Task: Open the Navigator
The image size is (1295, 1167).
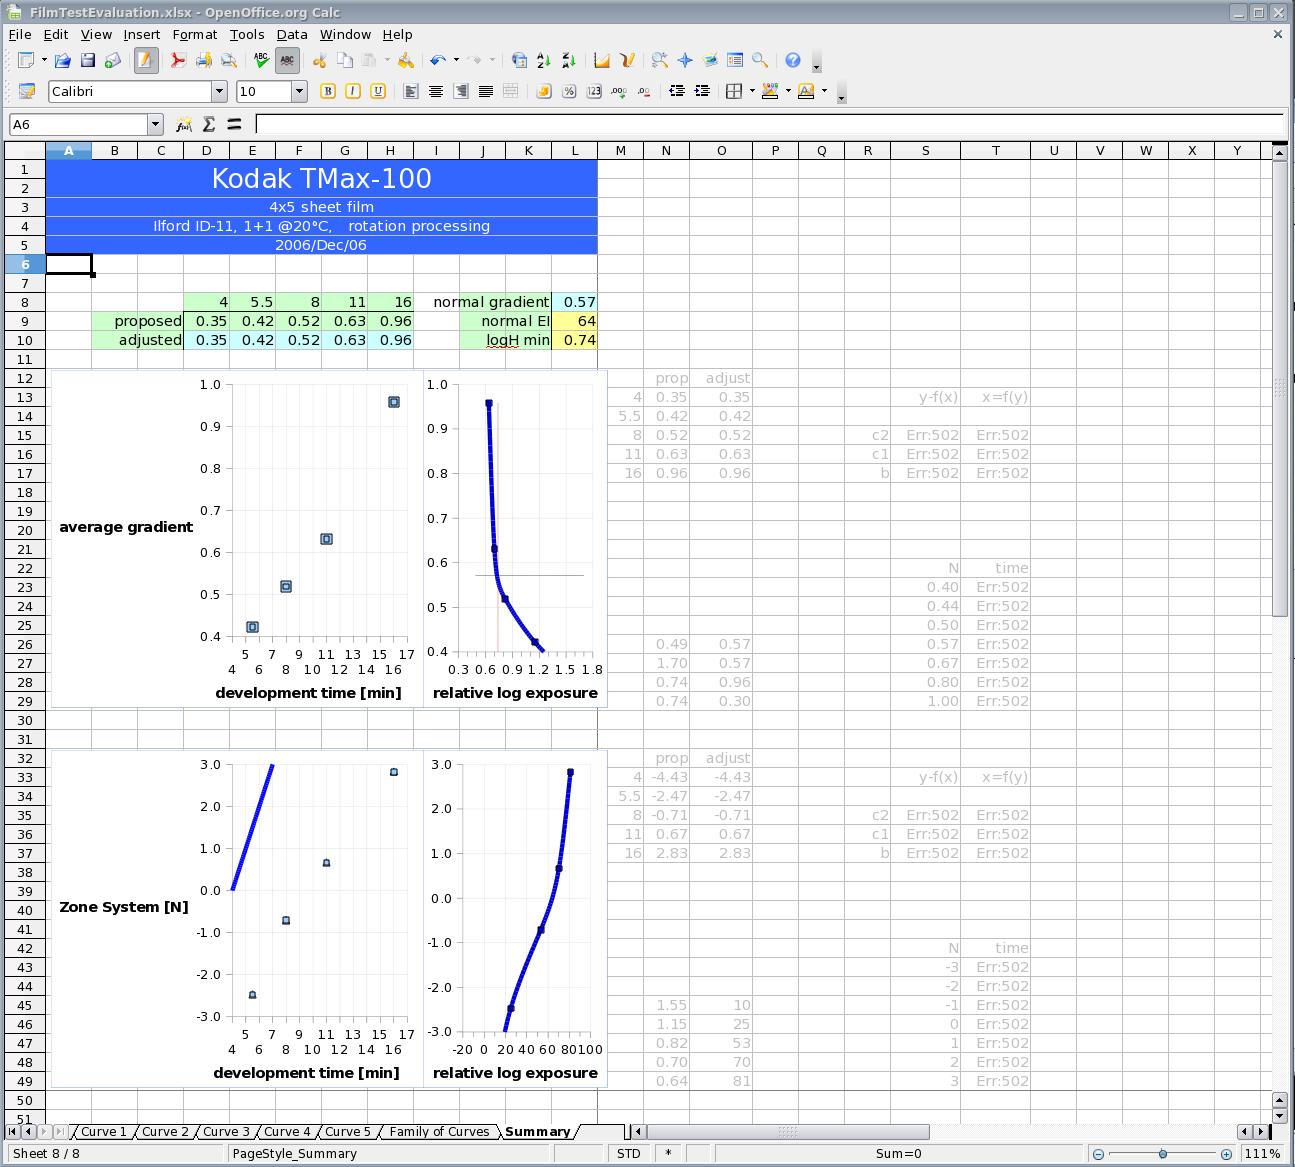Action: [685, 61]
